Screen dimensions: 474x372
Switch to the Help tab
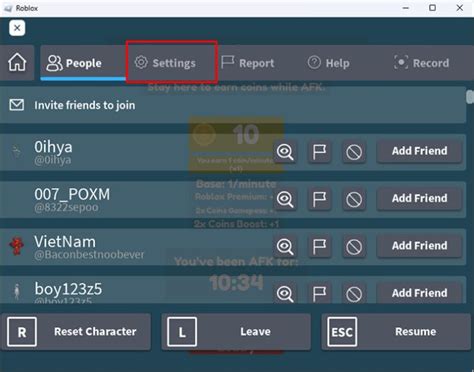point(328,63)
